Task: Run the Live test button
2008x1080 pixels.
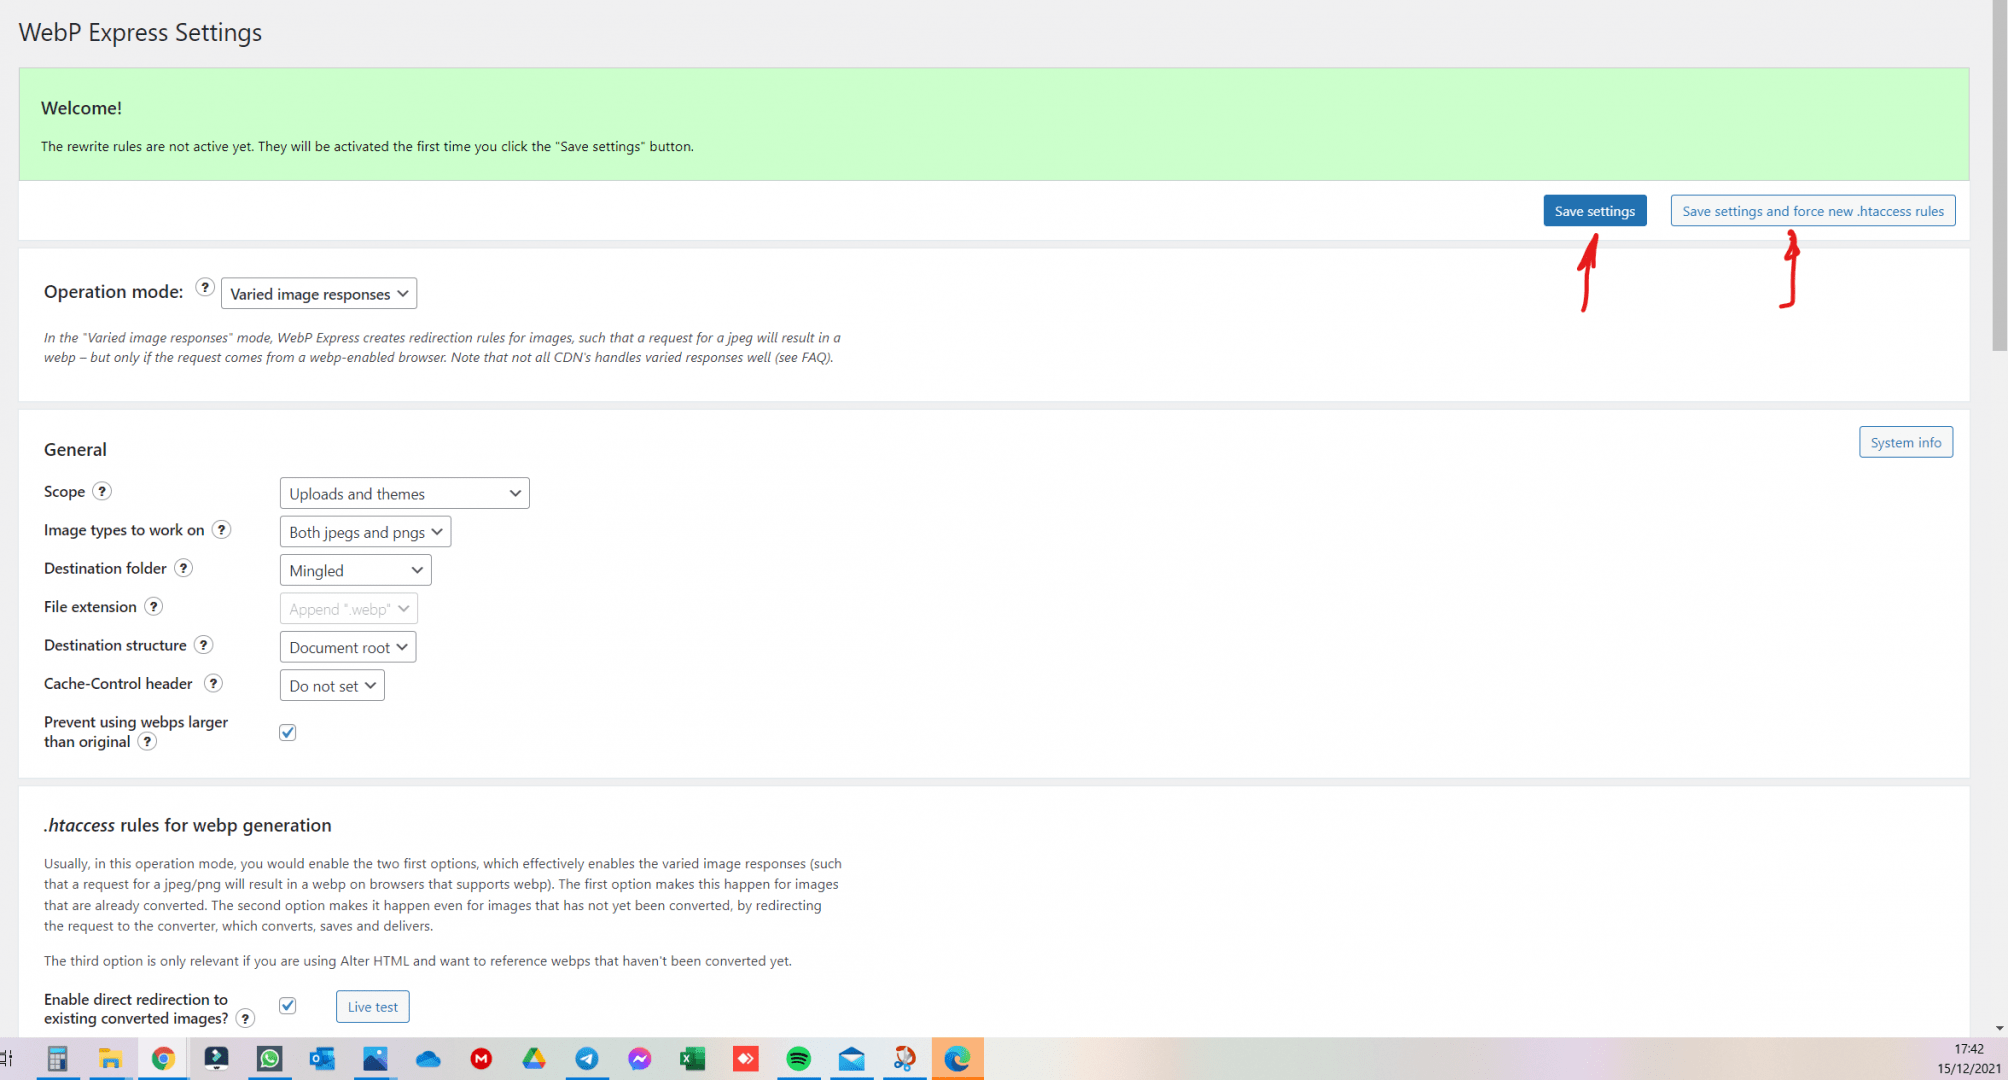Action: (x=373, y=1007)
